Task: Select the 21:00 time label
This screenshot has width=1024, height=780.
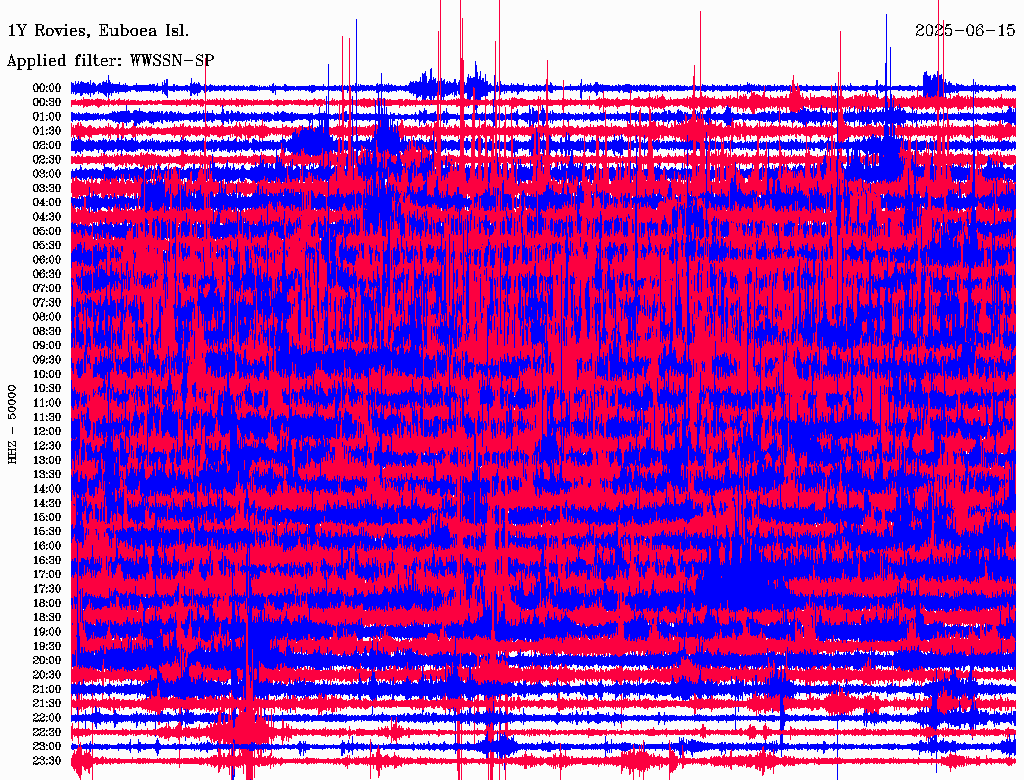Action: click(x=47, y=689)
